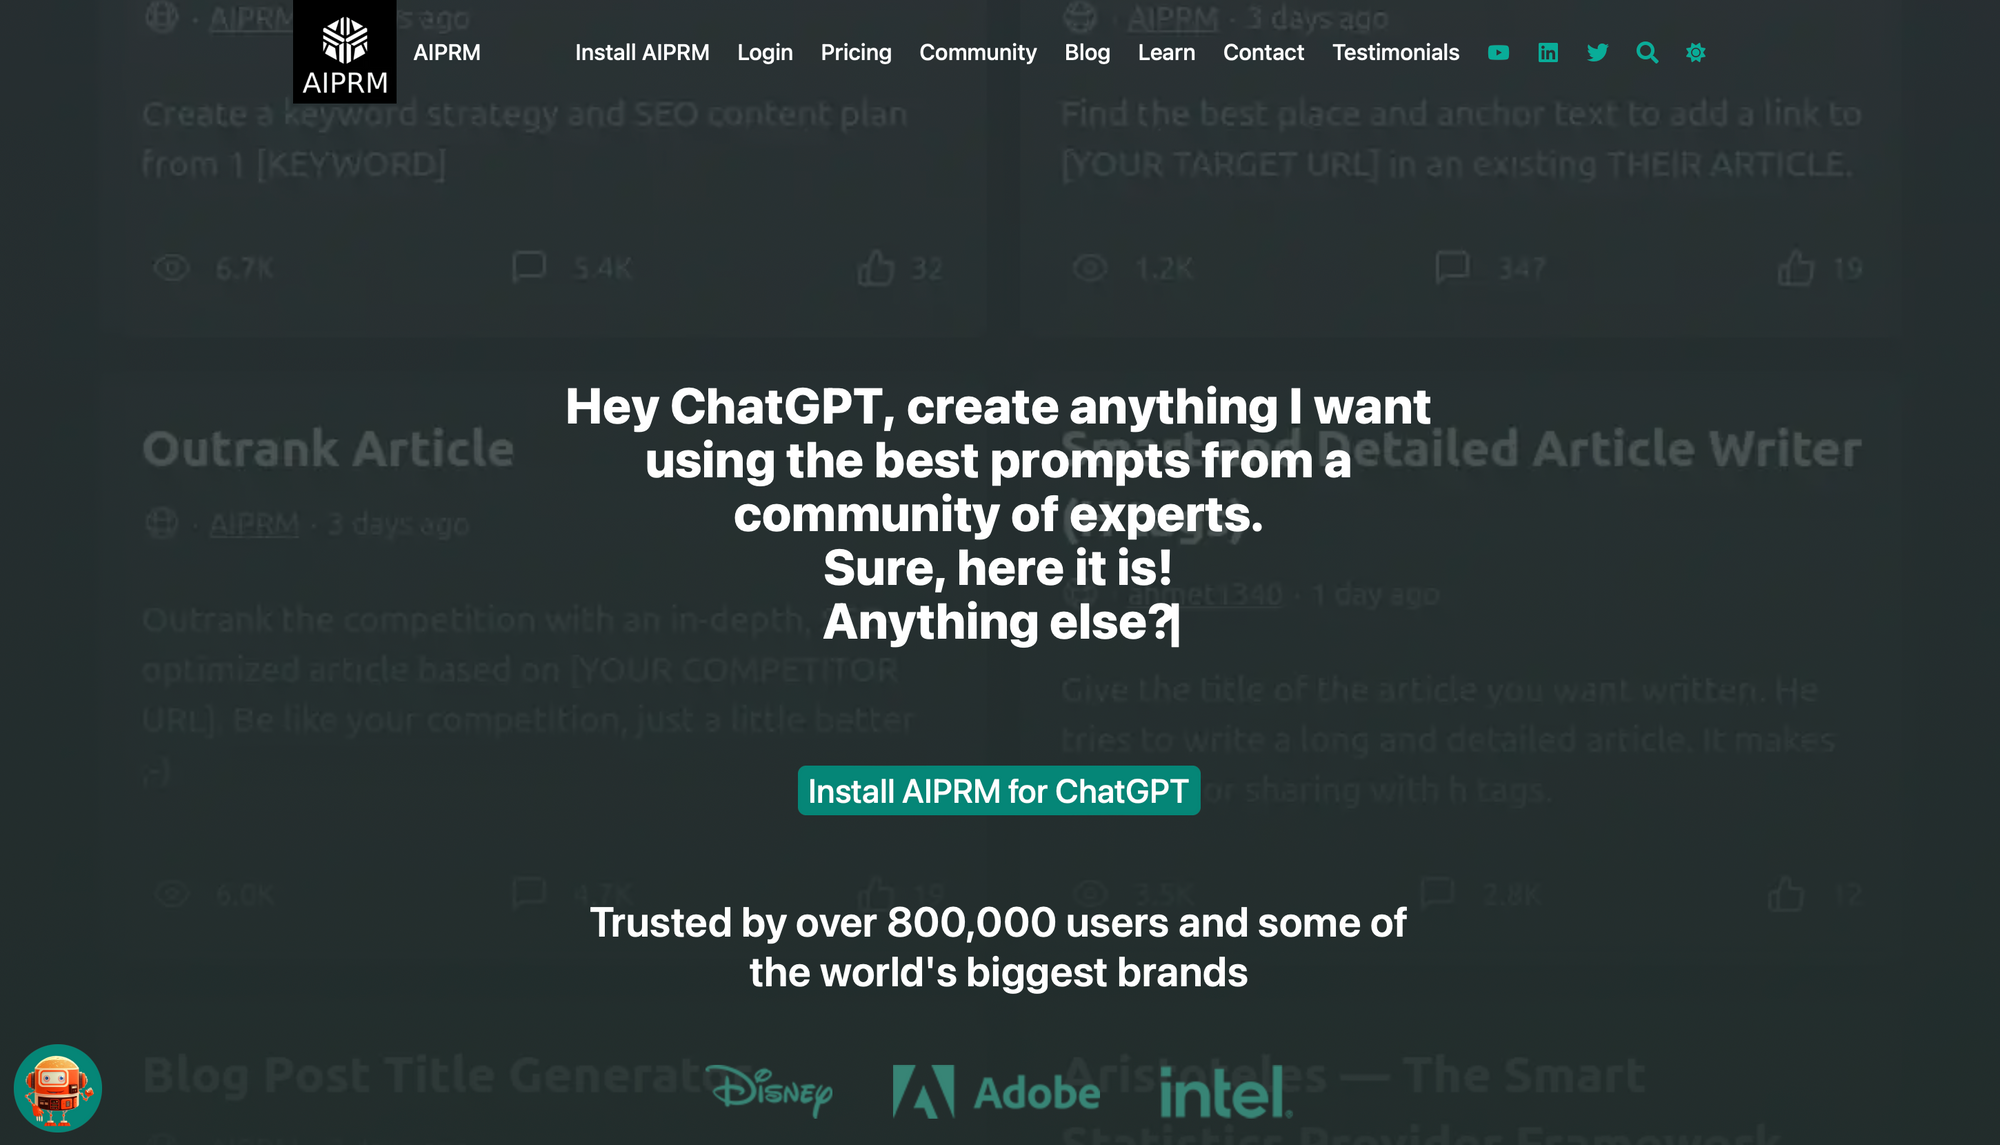The image size is (2000, 1145).
Task: Click Install AIPRM for ChatGPT button
Action: [997, 789]
